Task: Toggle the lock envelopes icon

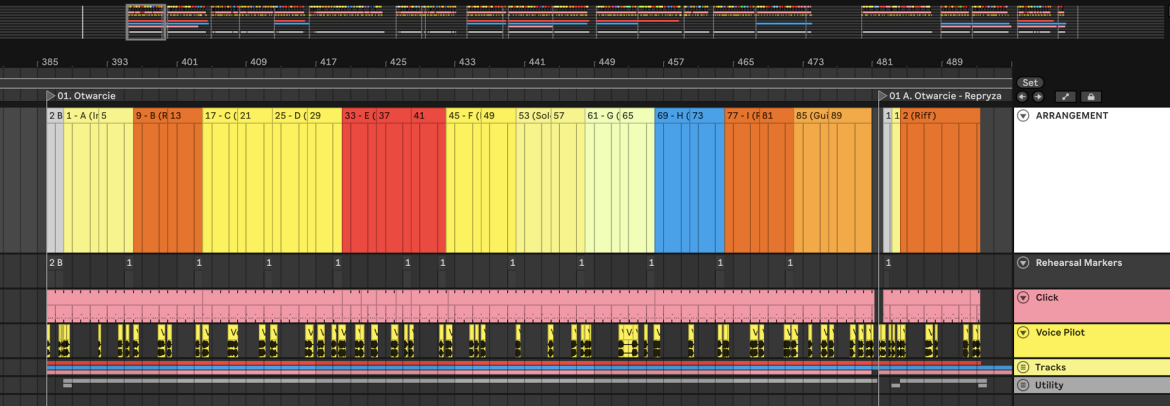Action: pos(1090,97)
